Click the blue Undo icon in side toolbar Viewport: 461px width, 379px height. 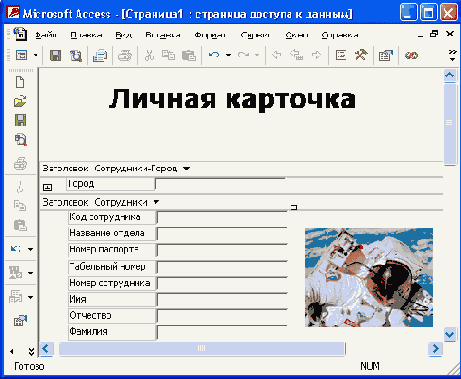click(x=16, y=249)
